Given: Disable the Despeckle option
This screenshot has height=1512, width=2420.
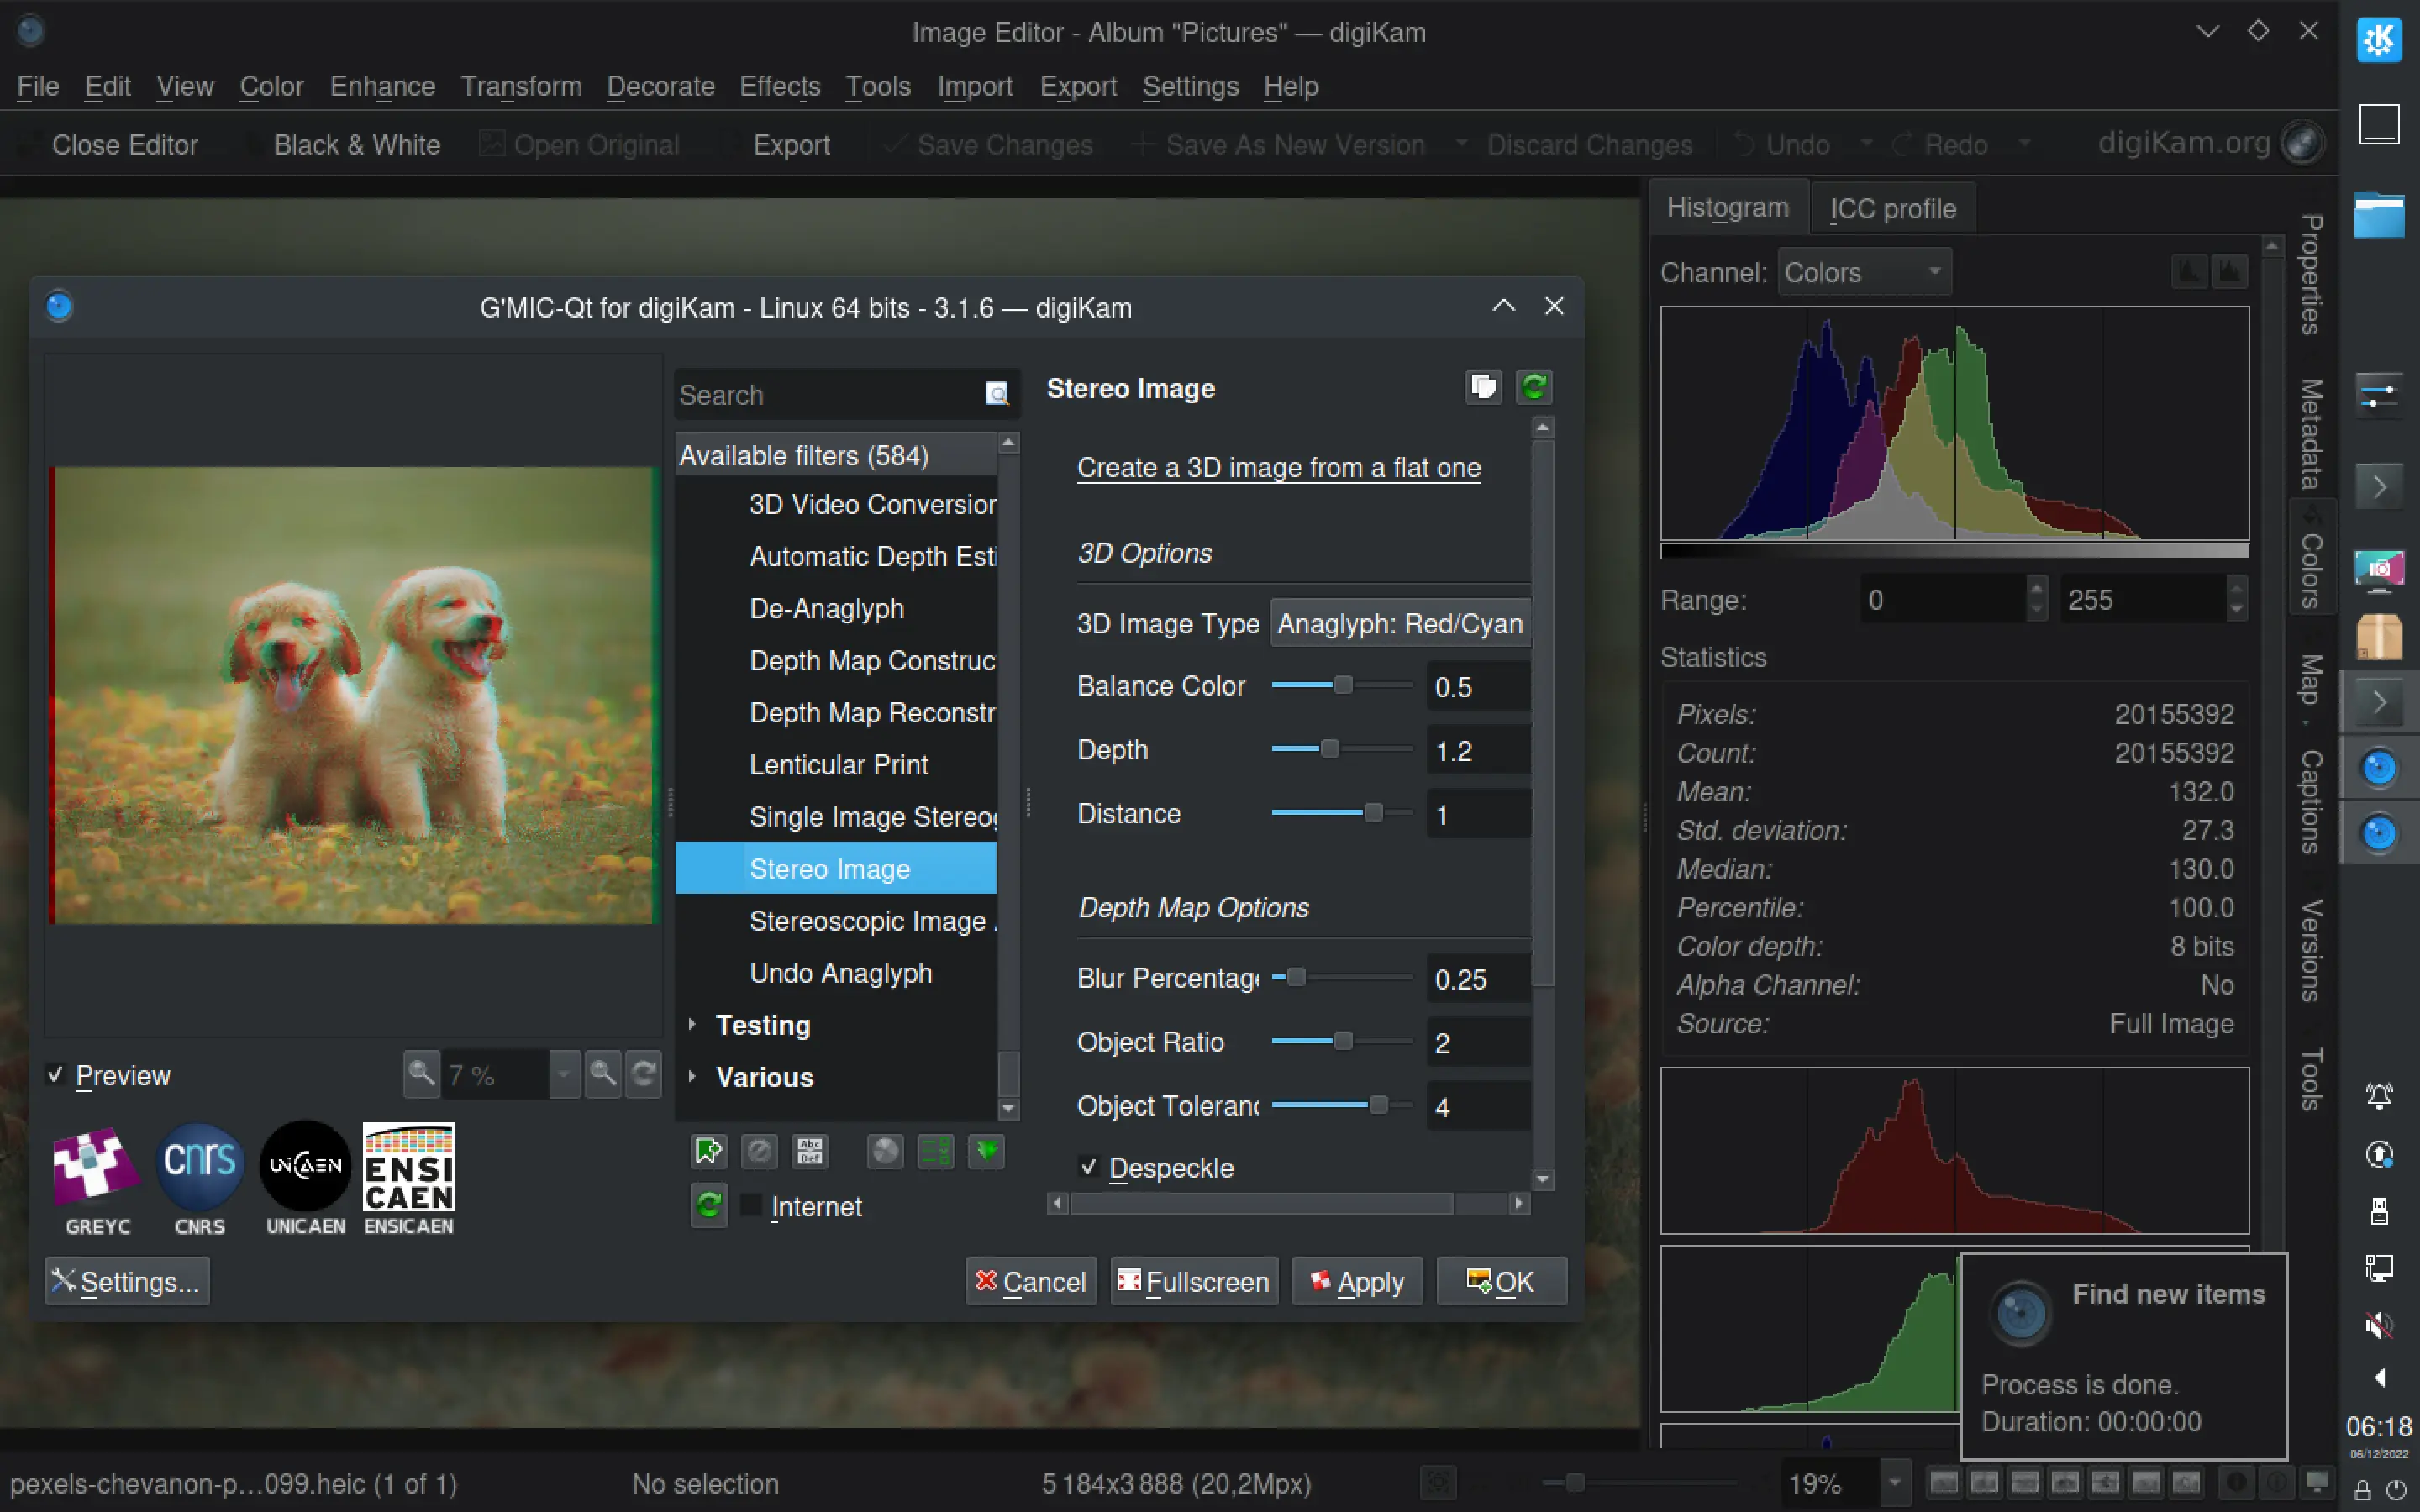Looking at the screenshot, I should pos(1088,1167).
